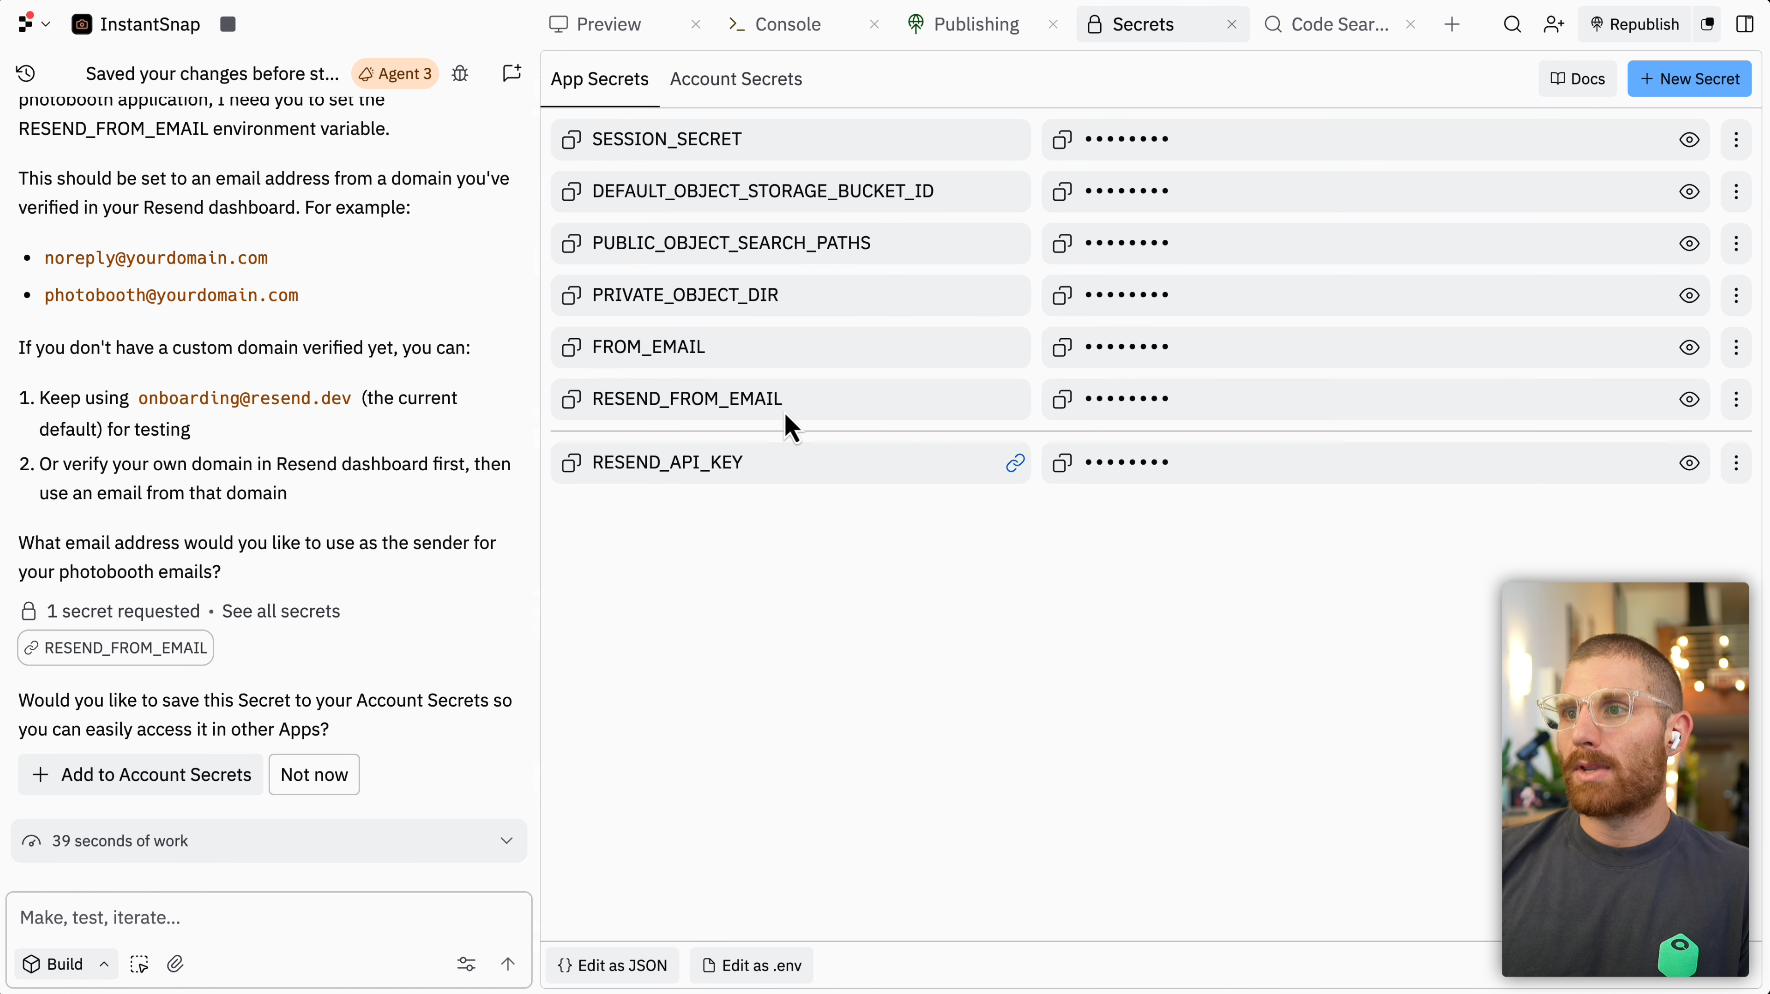Viewport: 1770px width, 994px height.
Task: Click the invite collaborator icon
Action: coord(1553,24)
